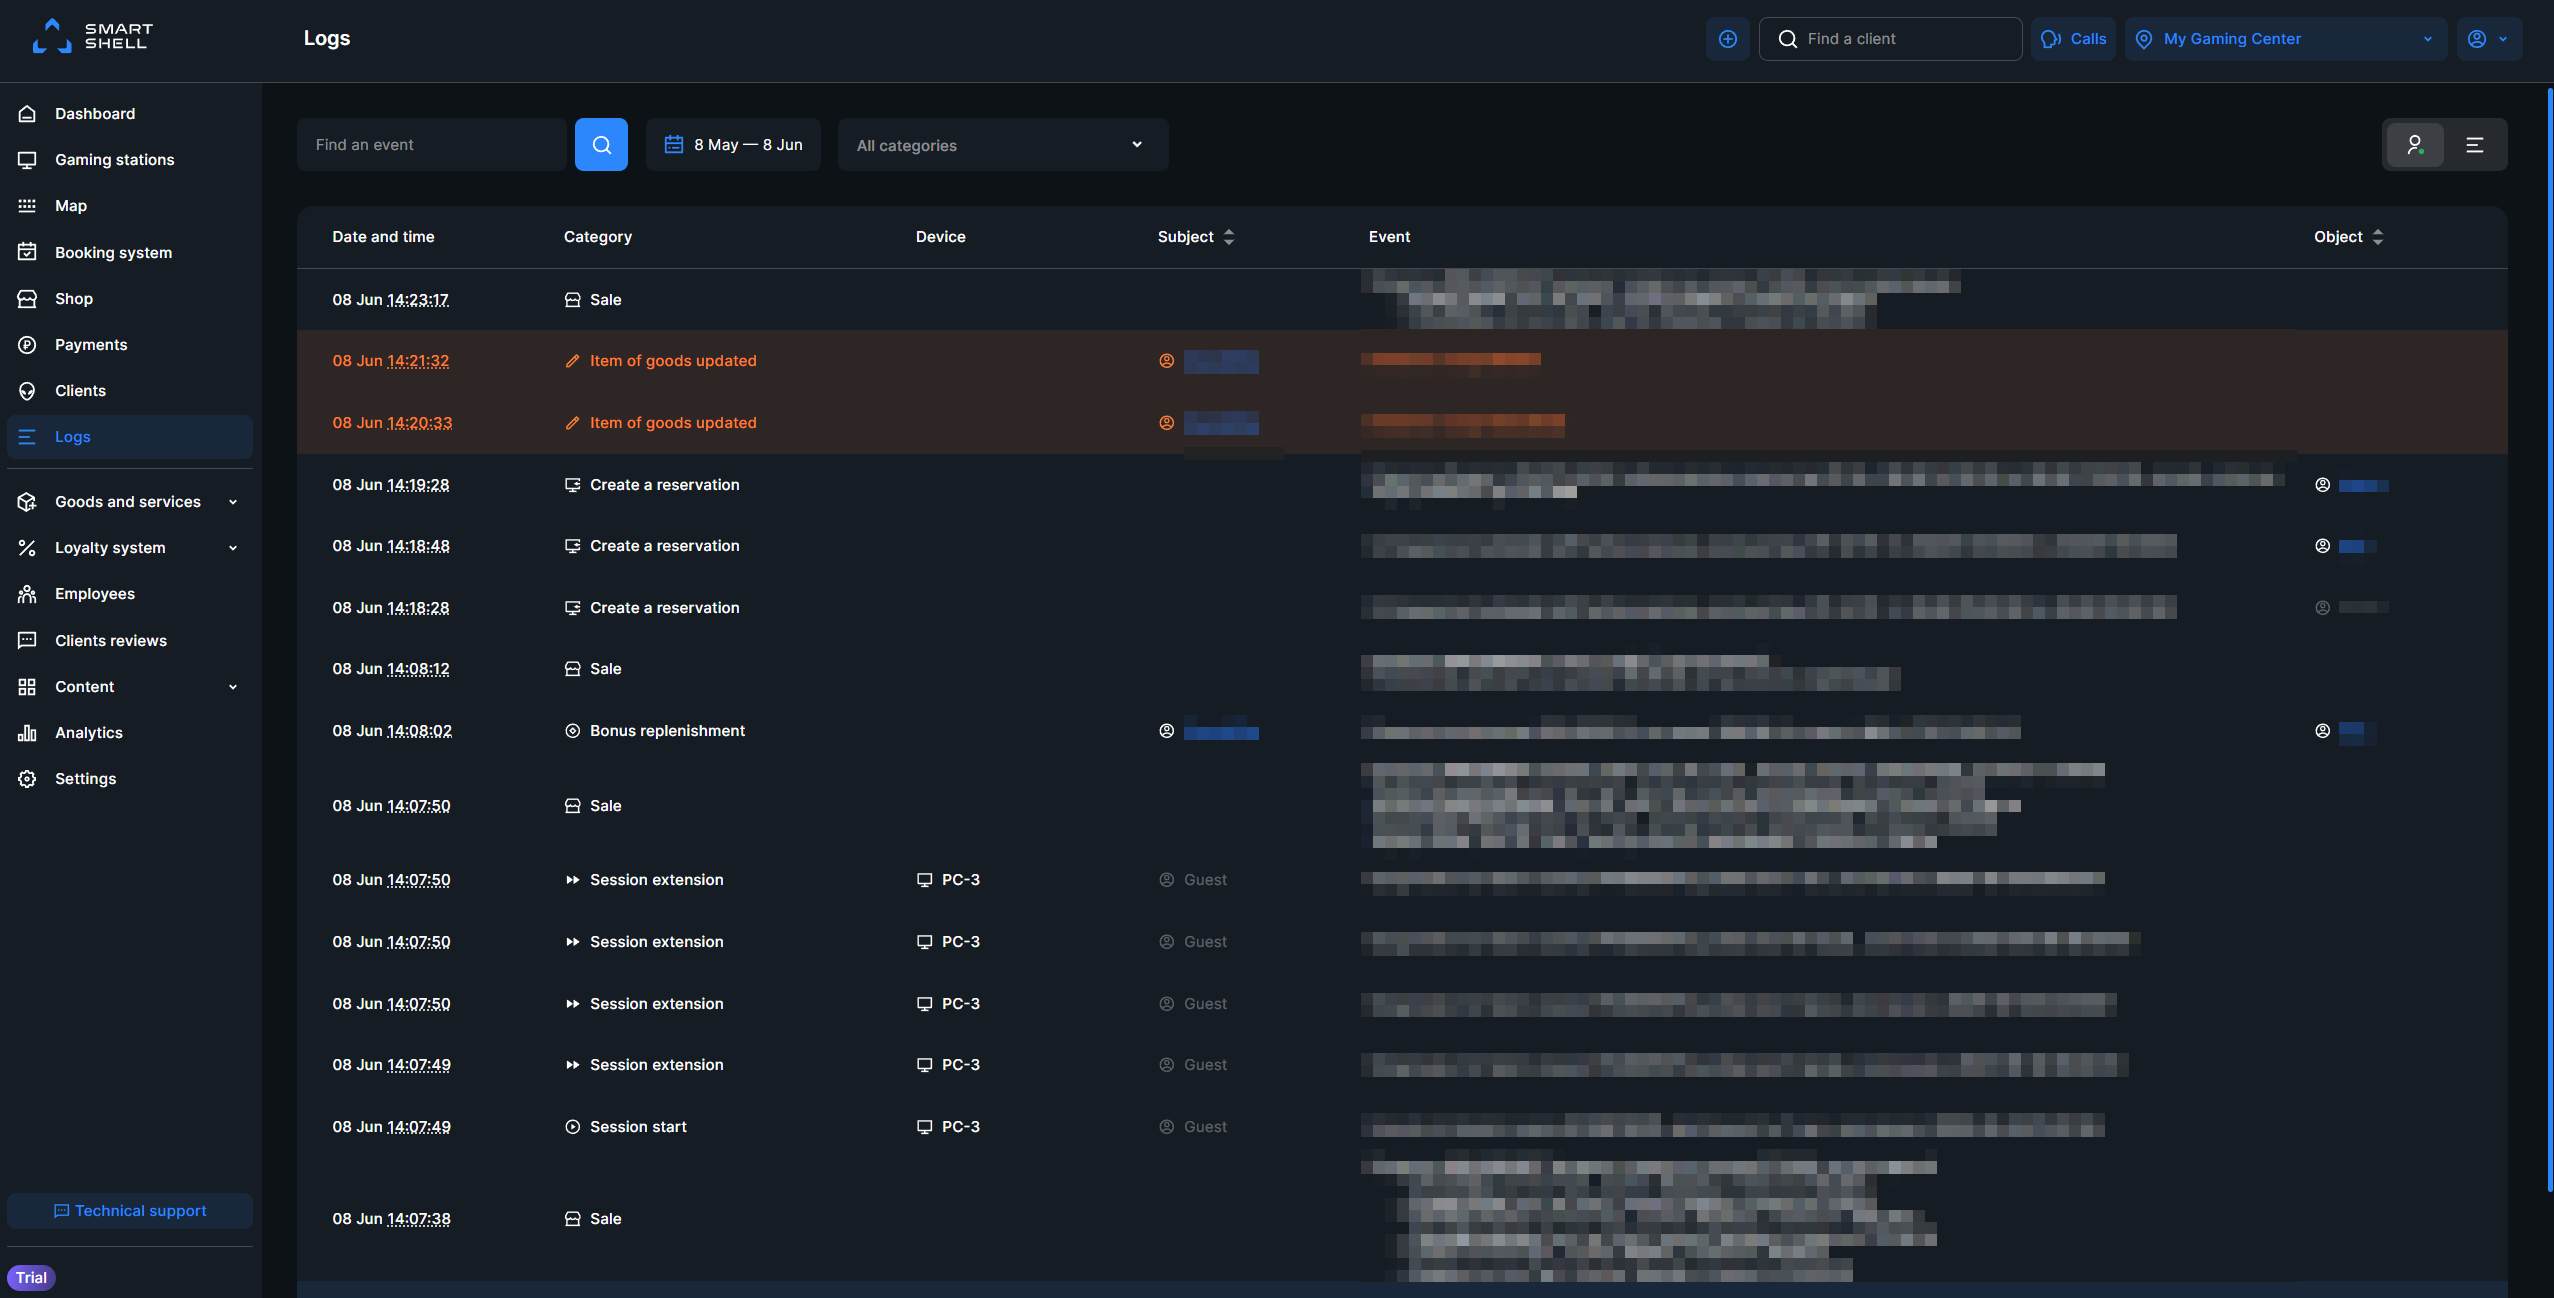Screen dimensions: 2554x1298
Task: Click the SmartShell logo
Action: click(x=92, y=36)
